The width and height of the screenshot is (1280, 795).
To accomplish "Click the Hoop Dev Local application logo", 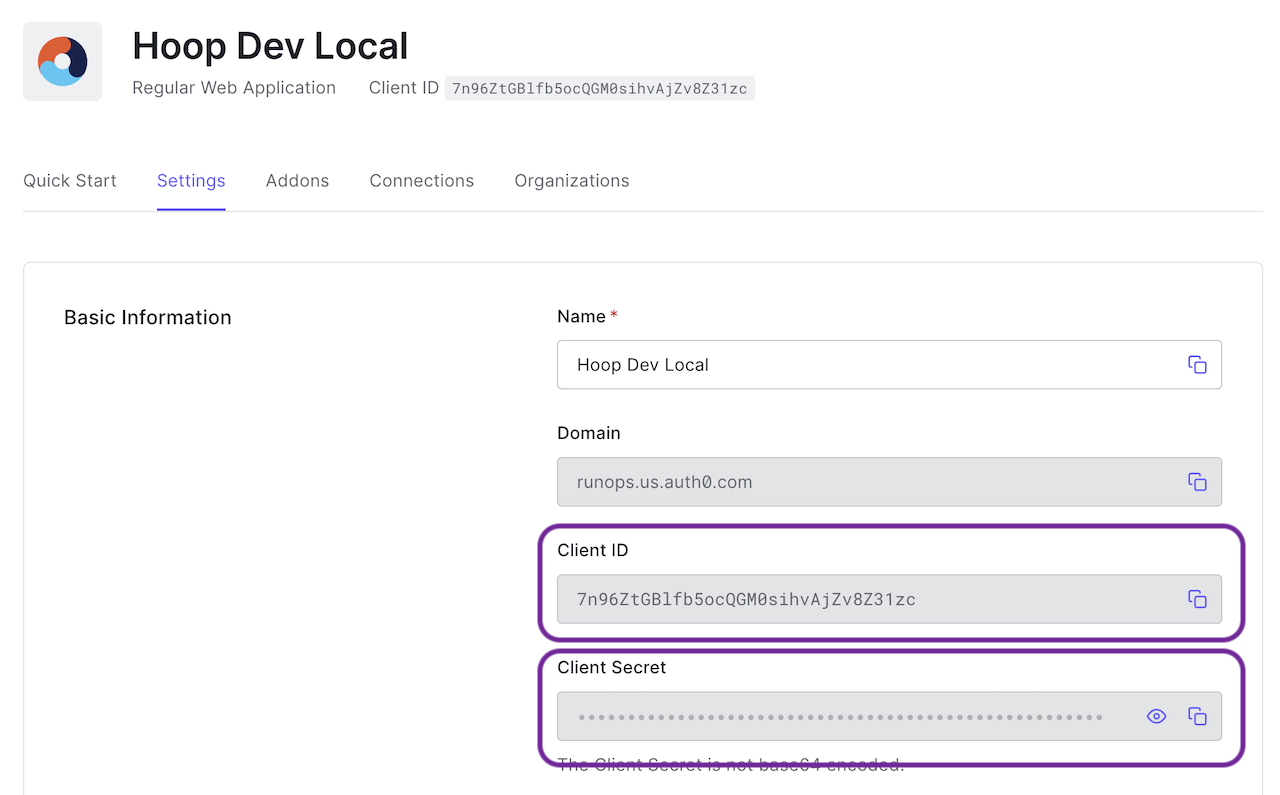I will pyautogui.click(x=63, y=62).
